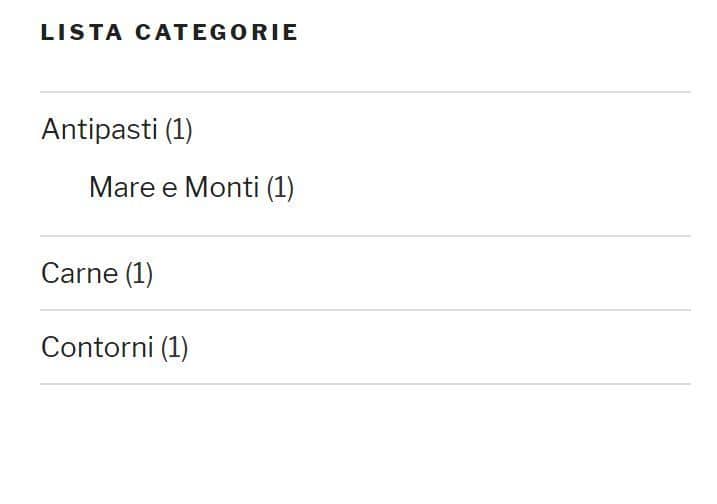Click the word Mare in the nested item
This screenshot has height=504, width=717.
pyautogui.click(x=122, y=188)
